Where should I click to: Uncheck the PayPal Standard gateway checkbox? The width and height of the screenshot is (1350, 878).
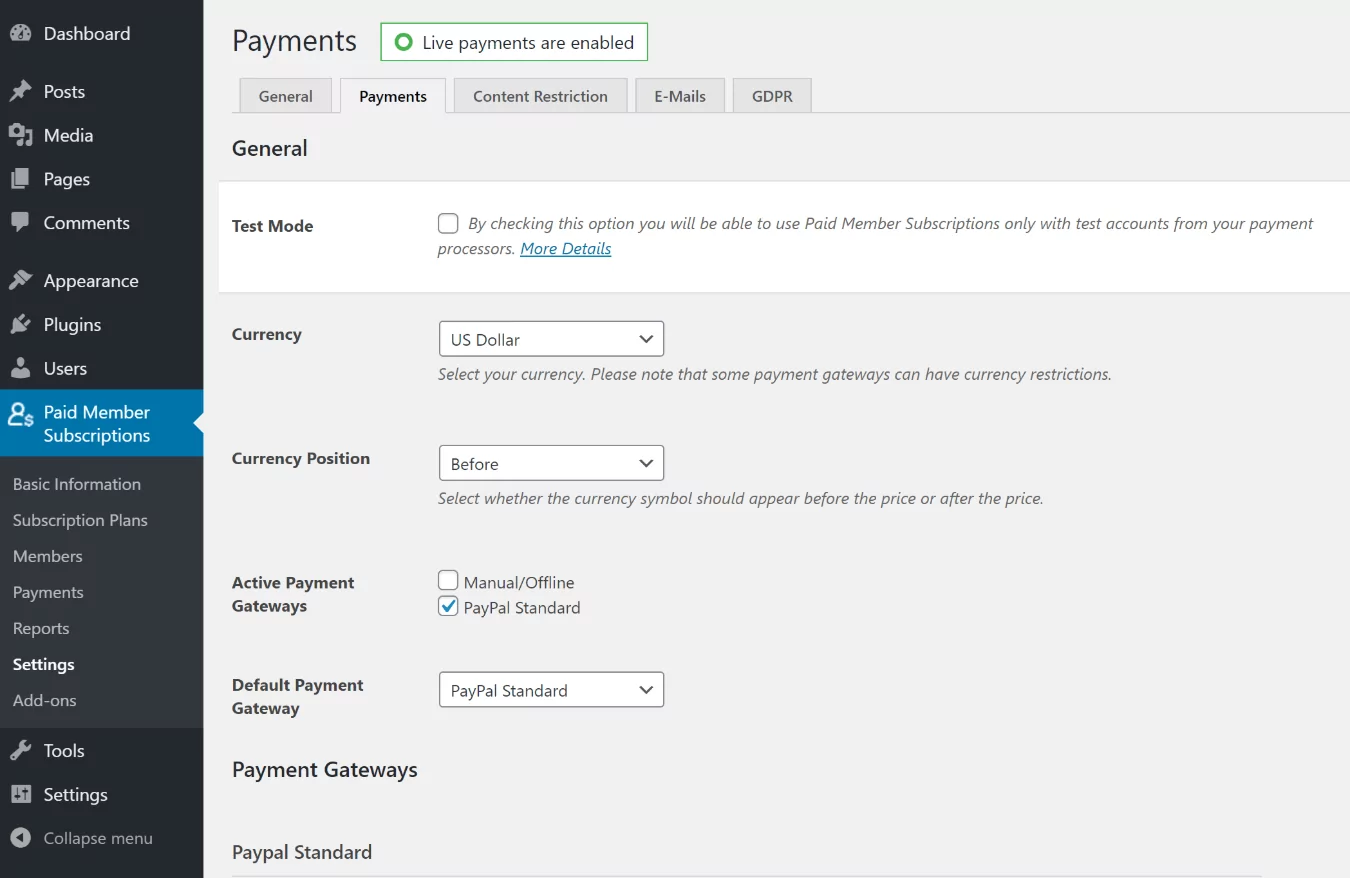pos(448,606)
